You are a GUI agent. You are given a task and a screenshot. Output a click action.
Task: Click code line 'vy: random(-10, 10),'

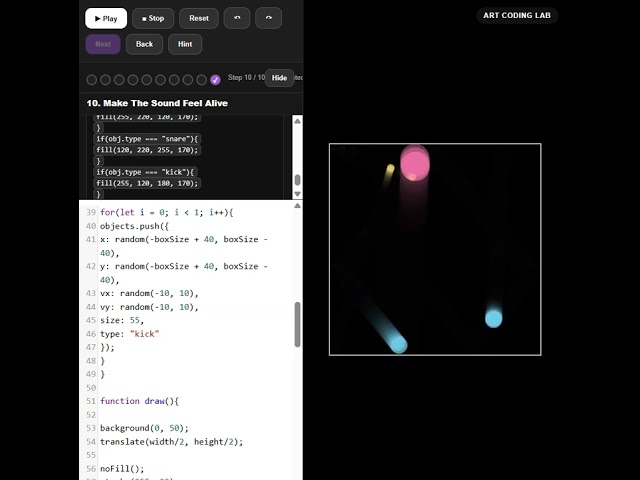click(149, 307)
